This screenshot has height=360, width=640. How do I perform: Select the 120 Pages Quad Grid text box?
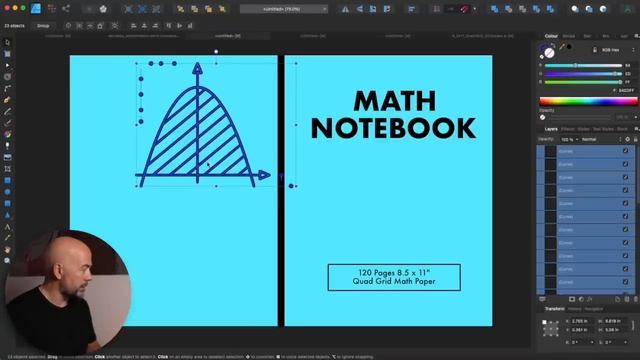[394, 277]
